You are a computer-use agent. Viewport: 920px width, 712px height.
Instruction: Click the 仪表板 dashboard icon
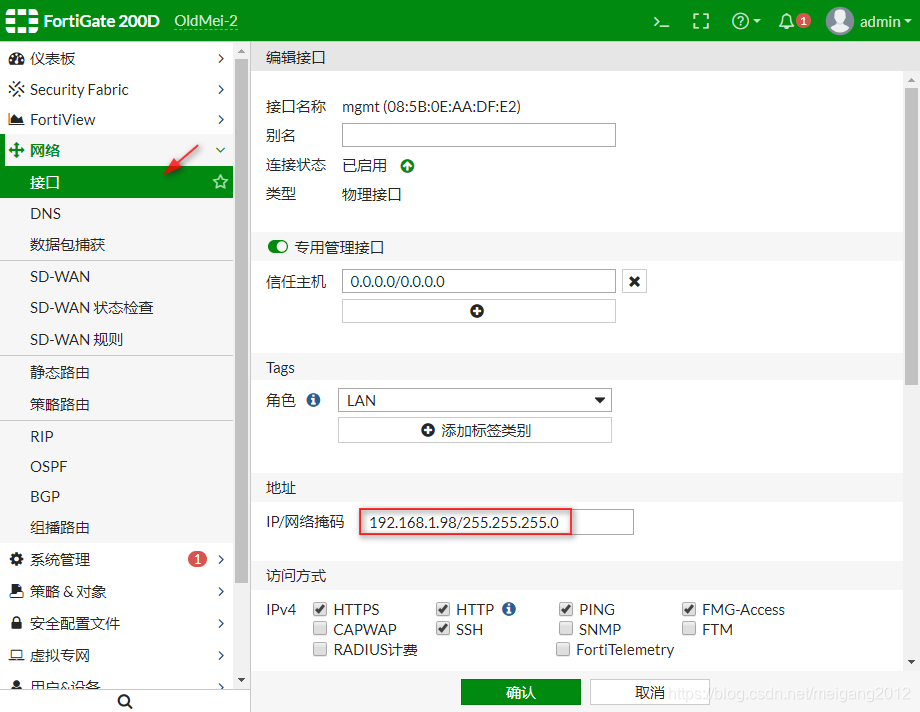16,59
